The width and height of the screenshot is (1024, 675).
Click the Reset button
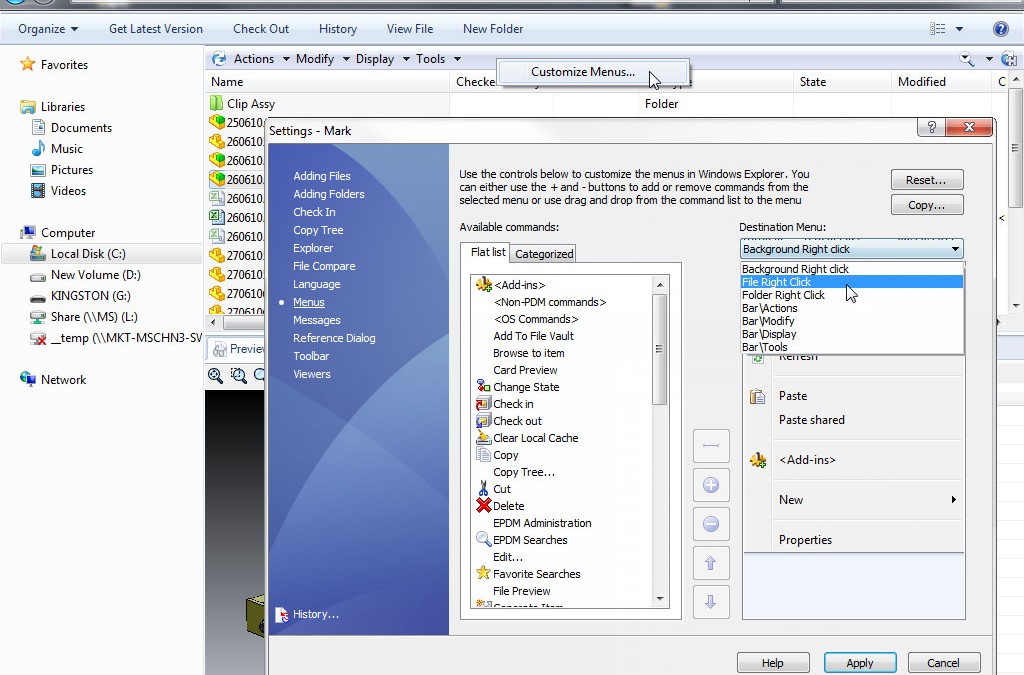(x=926, y=180)
